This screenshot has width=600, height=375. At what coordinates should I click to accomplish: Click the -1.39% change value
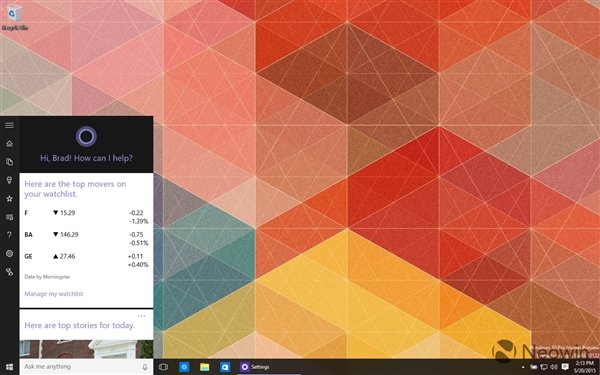139,221
